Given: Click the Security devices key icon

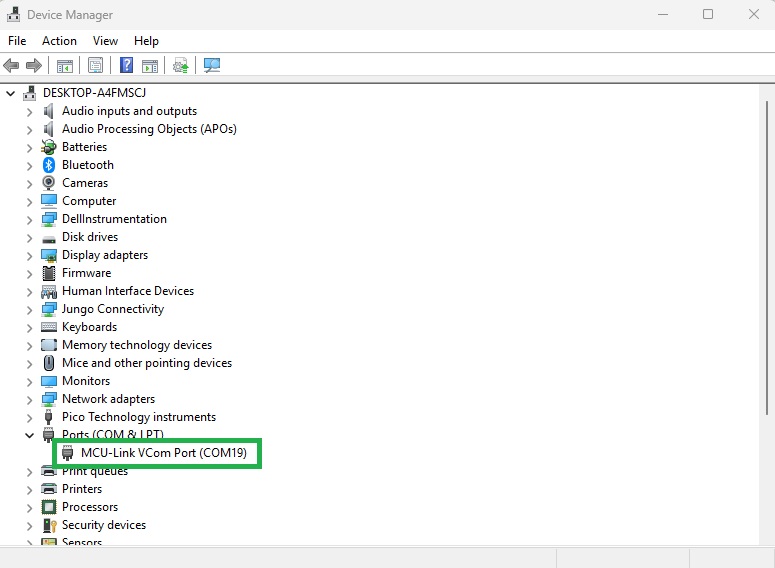Looking at the screenshot, I should coord(49,525).
